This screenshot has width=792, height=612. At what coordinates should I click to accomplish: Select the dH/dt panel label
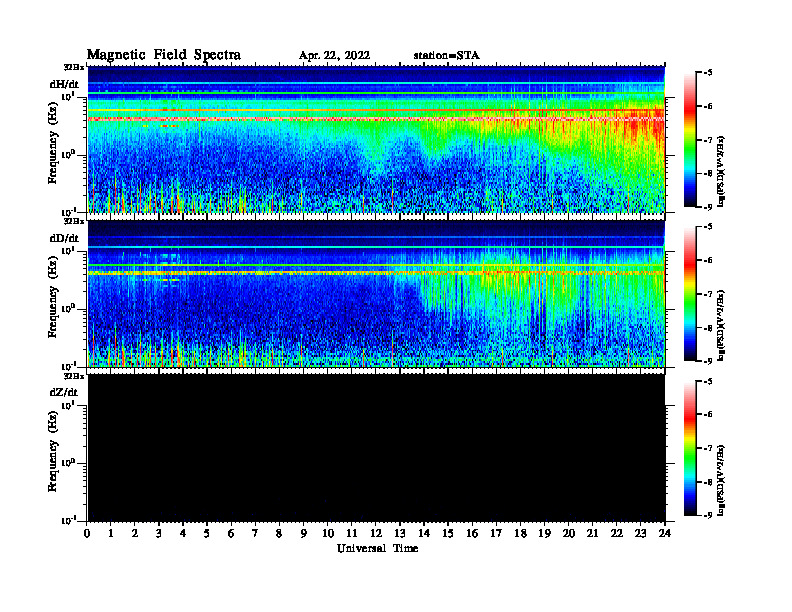click(x=64, y=84)
